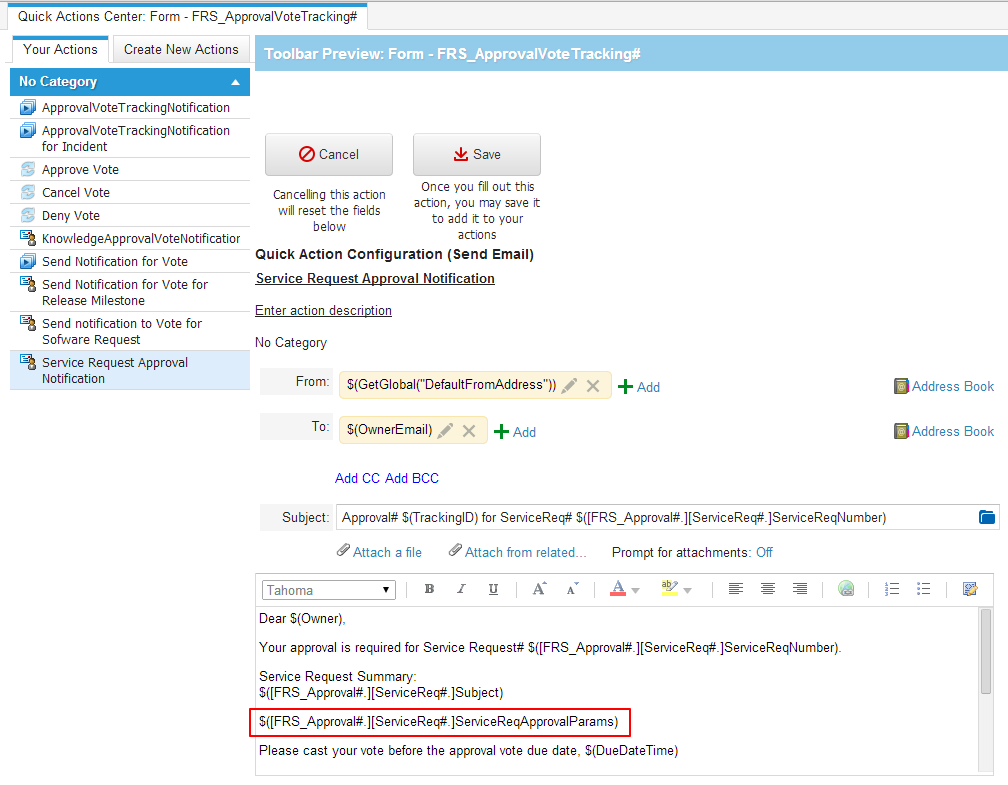This screenshot has width=1008, height=785.
Task: Click the Attach a file paperclip icon
Action: point(344,551)
